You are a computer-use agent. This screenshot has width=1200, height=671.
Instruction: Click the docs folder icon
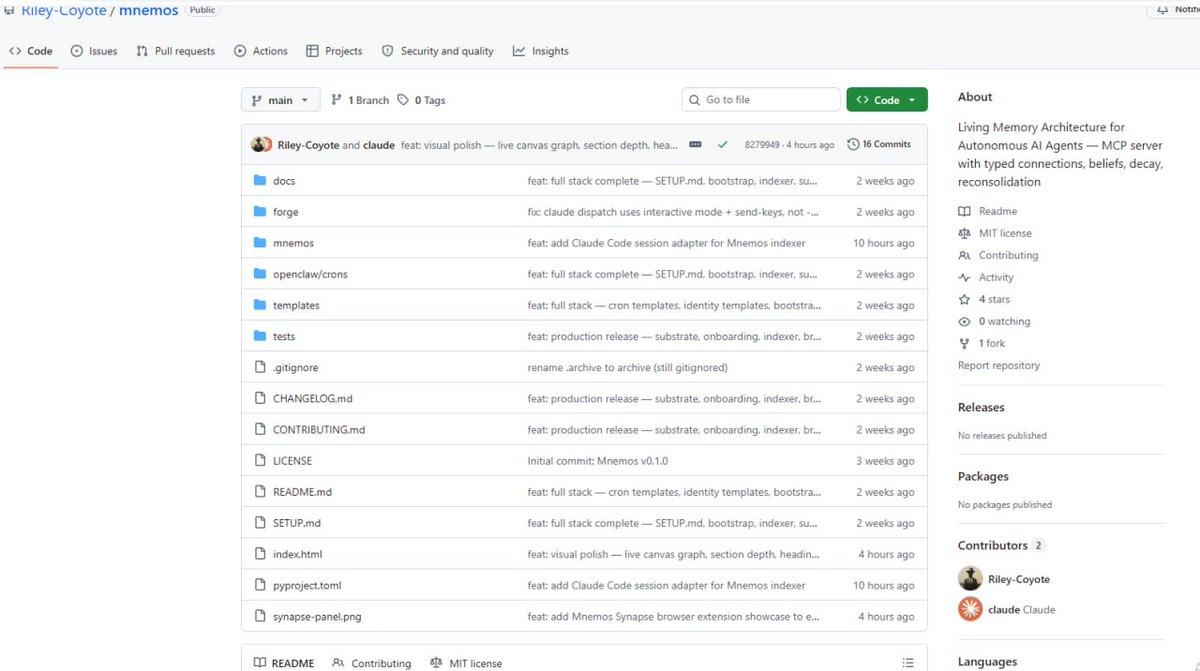click(x=260, y=181)
